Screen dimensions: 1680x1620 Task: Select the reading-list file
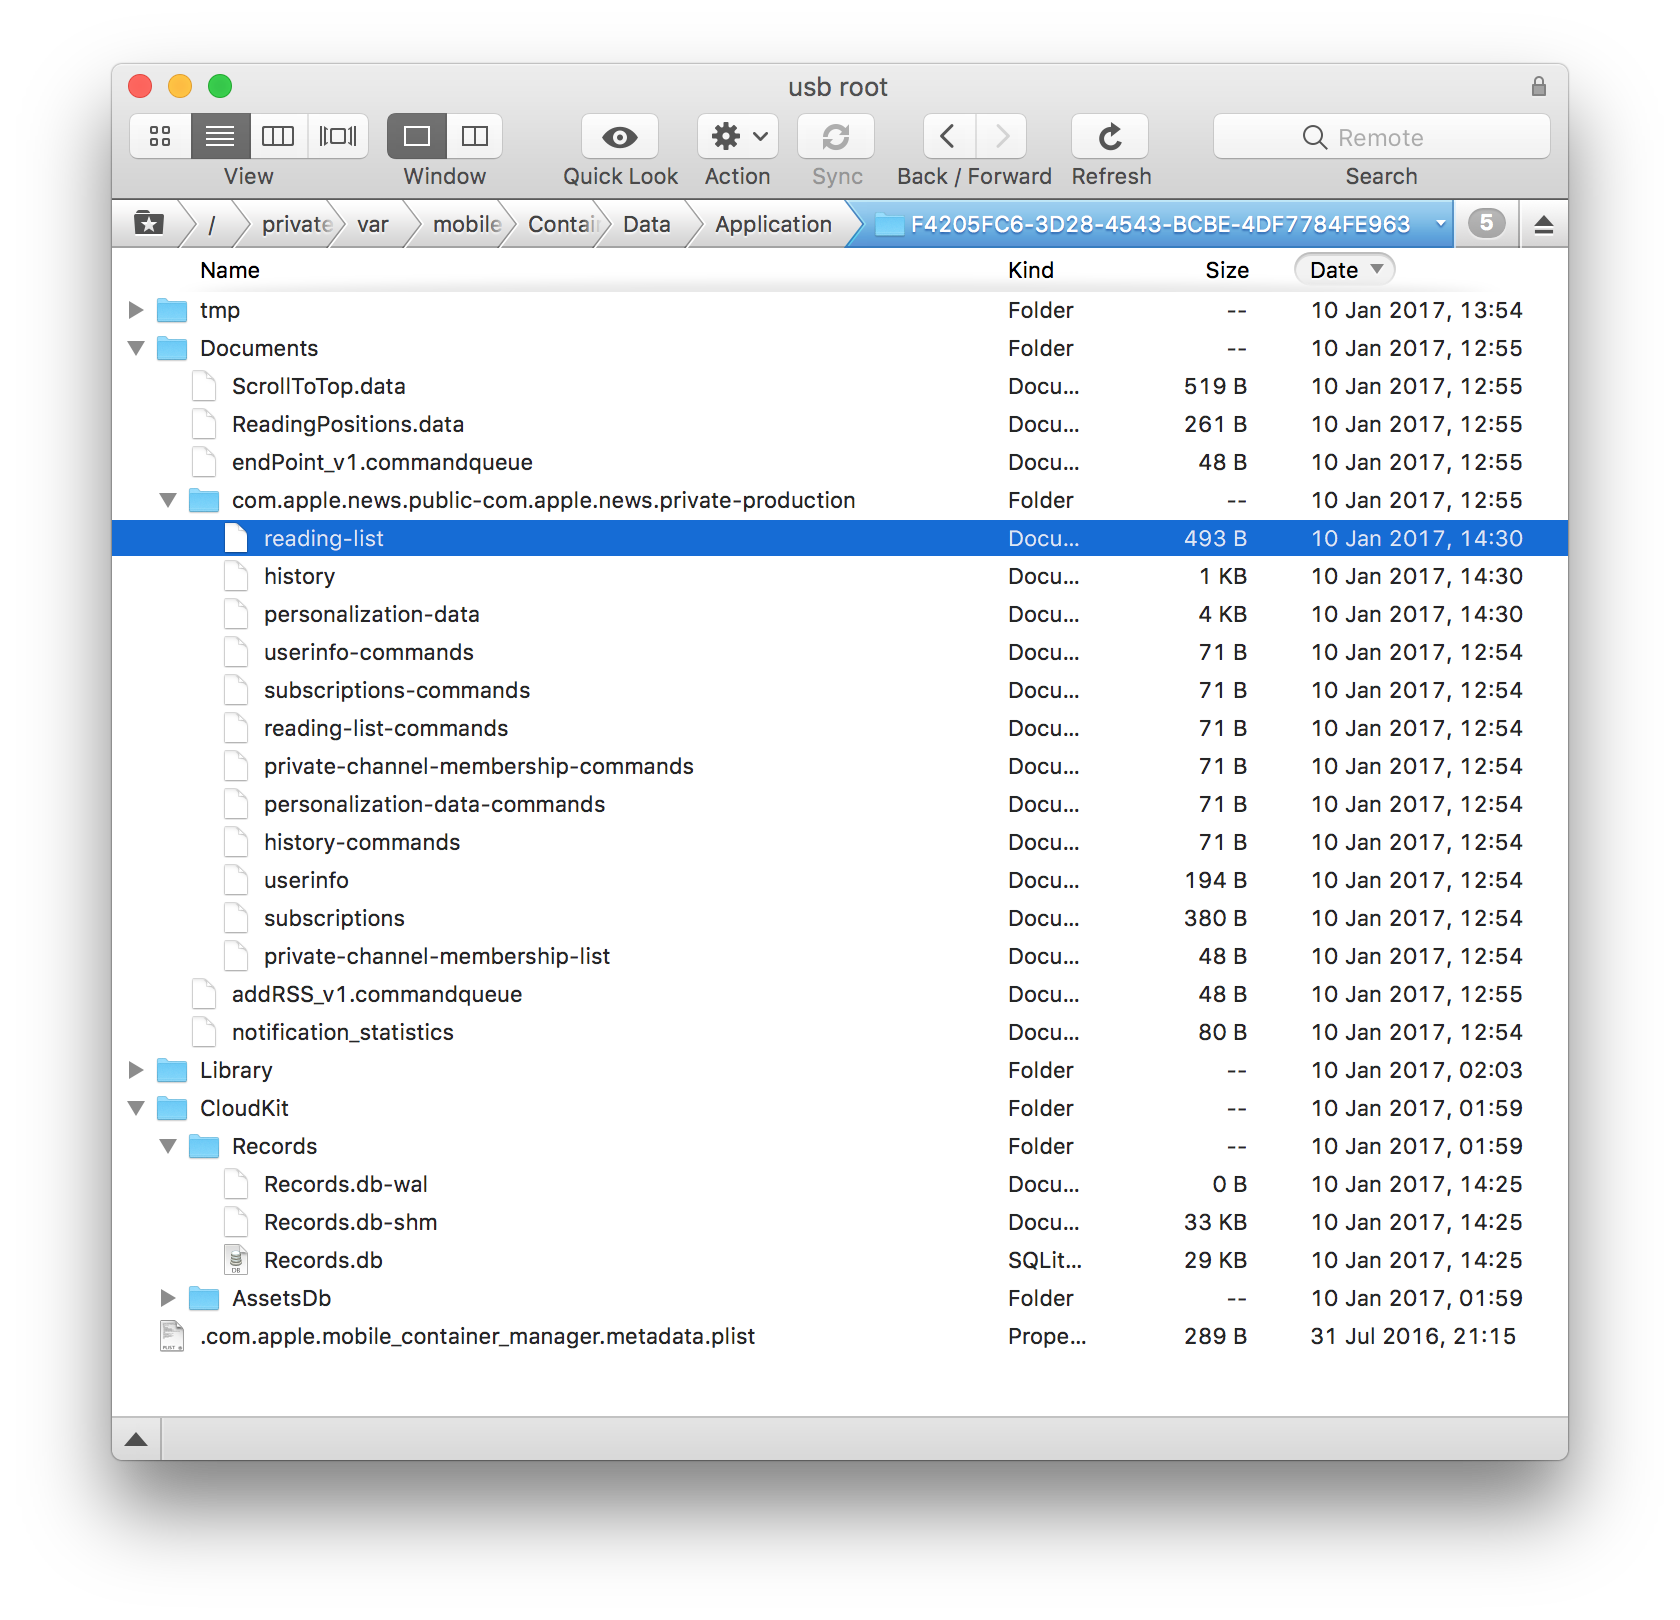point(840,538)
